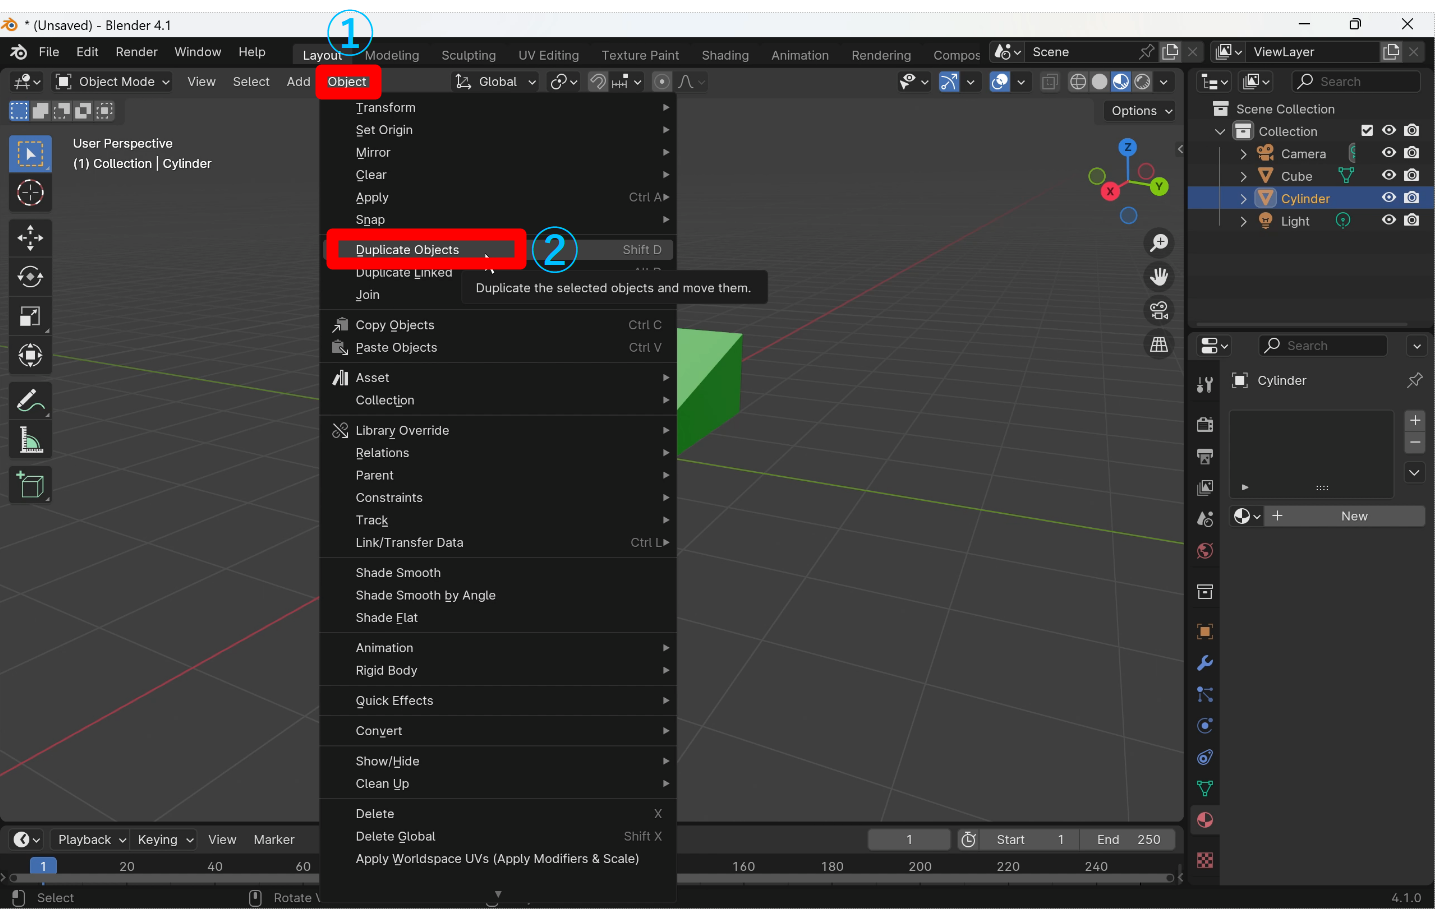Select the Measure tool
1436x910 pixels.
[30, 440]
